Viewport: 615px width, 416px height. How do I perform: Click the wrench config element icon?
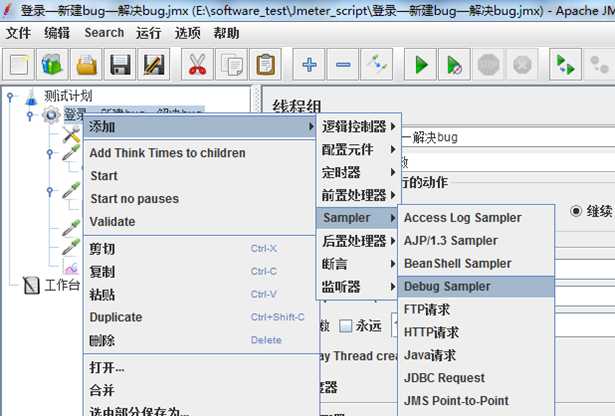[71, 134]
